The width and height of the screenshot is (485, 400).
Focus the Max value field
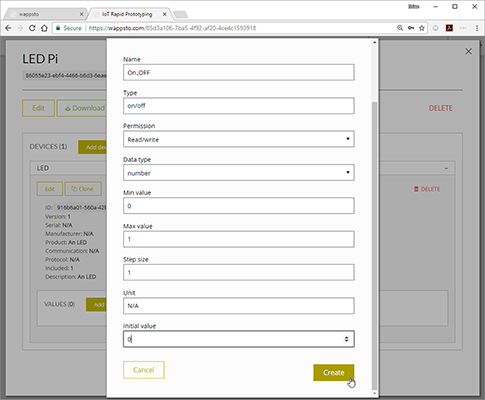tap(239, 239)
